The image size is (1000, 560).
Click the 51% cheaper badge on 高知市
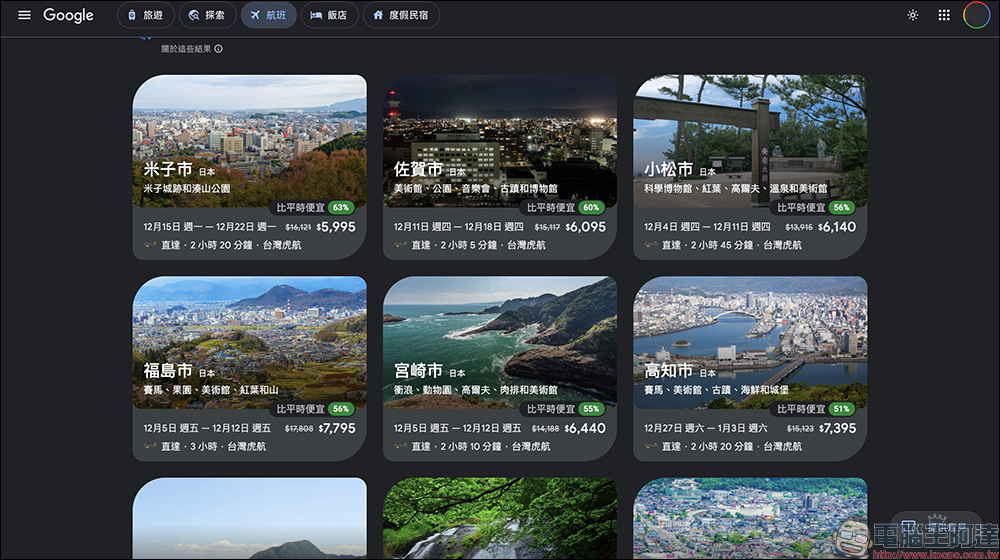click(x=842, y=409)
